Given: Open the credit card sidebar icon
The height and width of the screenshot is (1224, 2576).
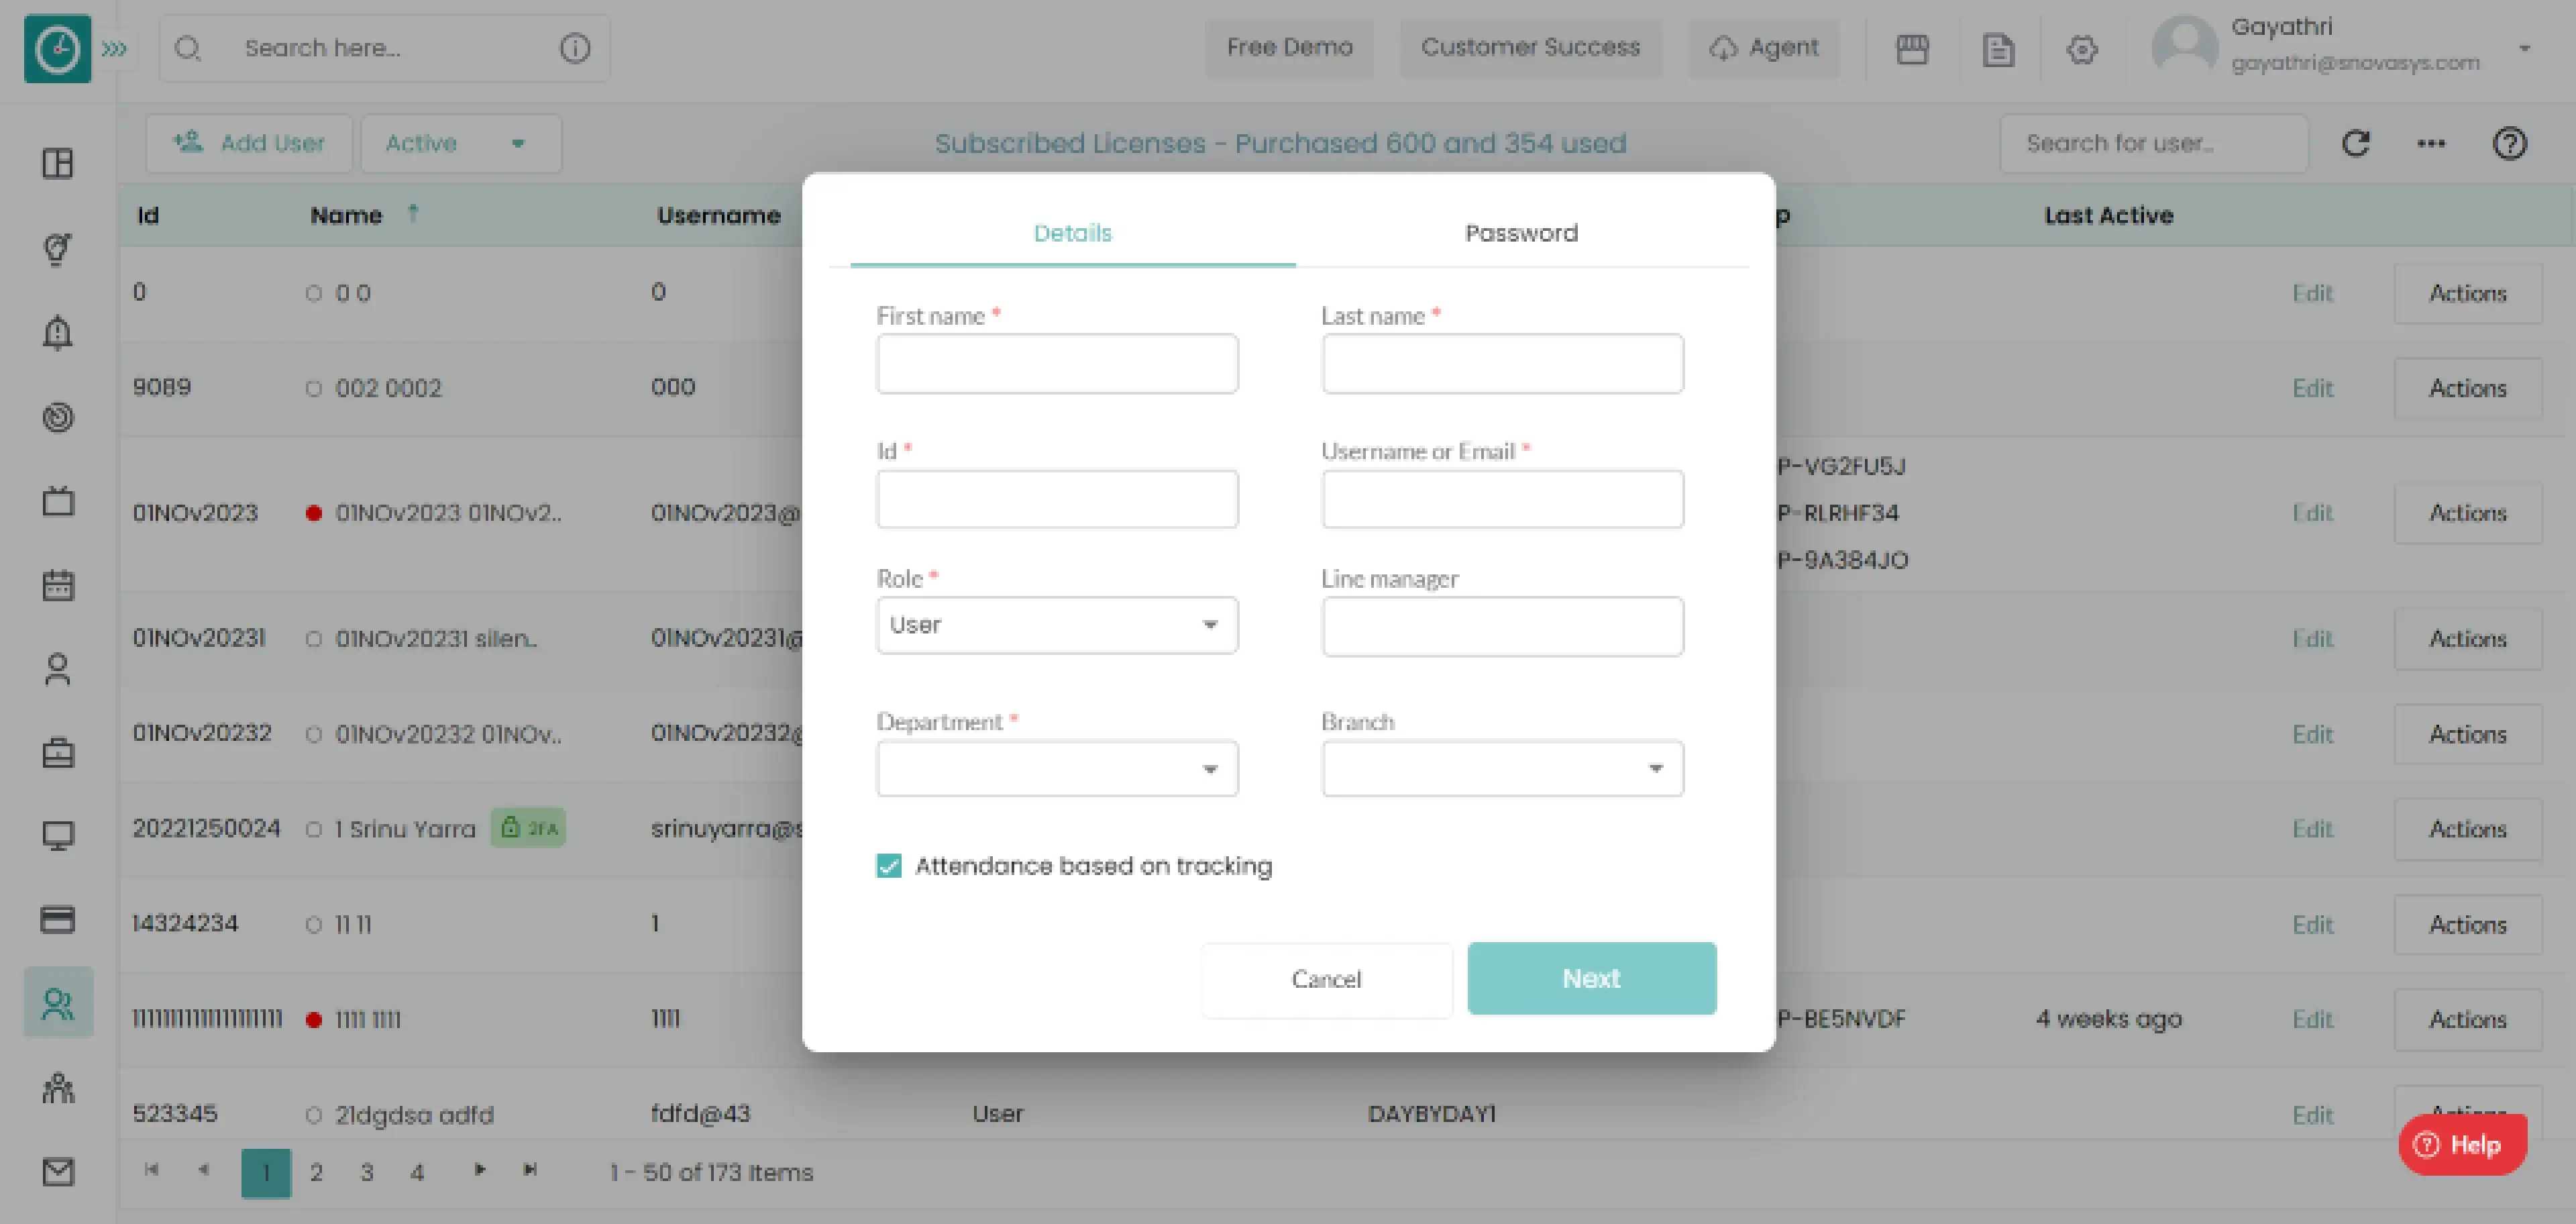Looking at the screenshot, I should pos(58,919).
